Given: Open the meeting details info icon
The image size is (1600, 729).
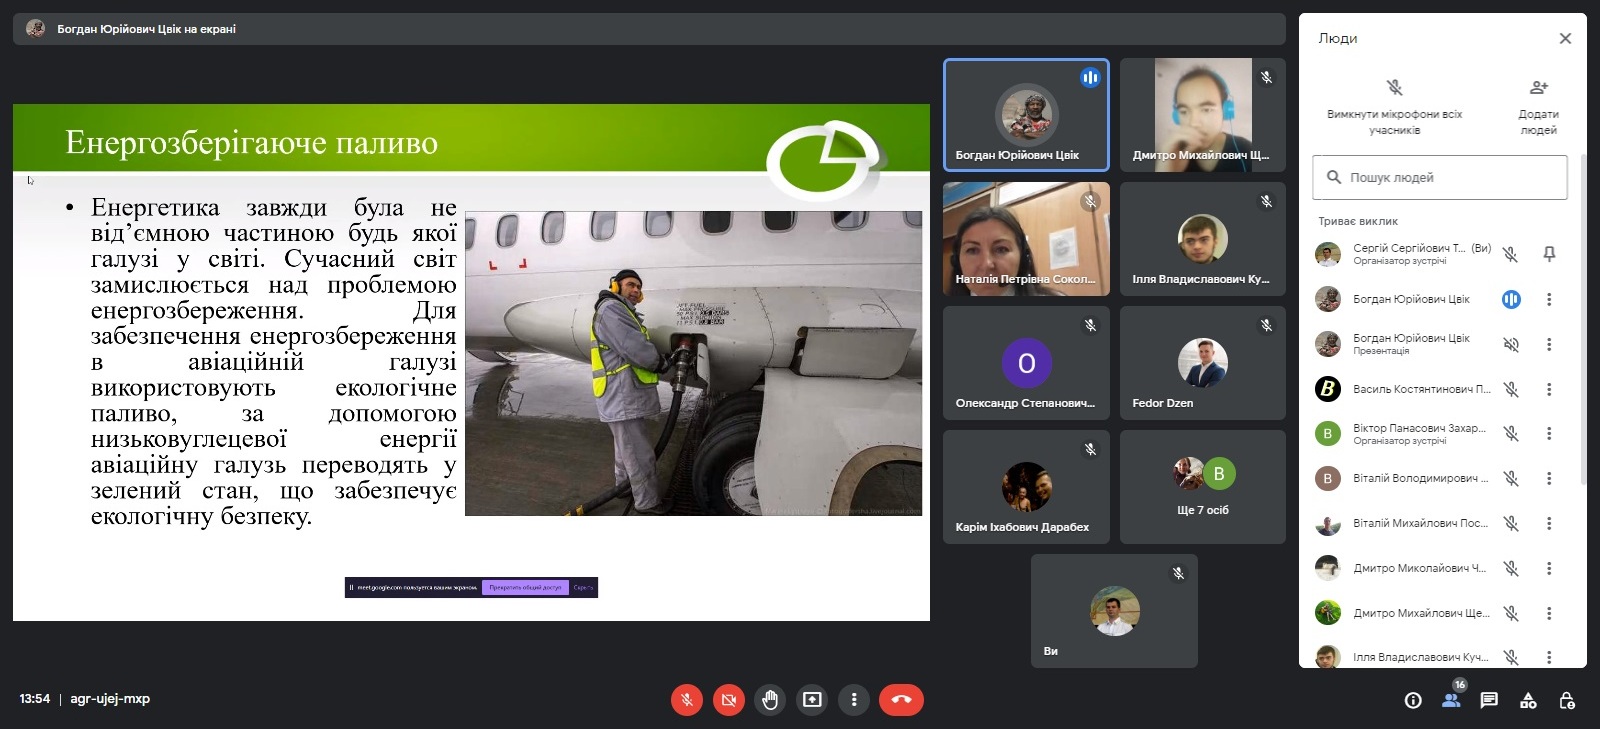Looking at the screenshot, I should [x=1413, y=701].
